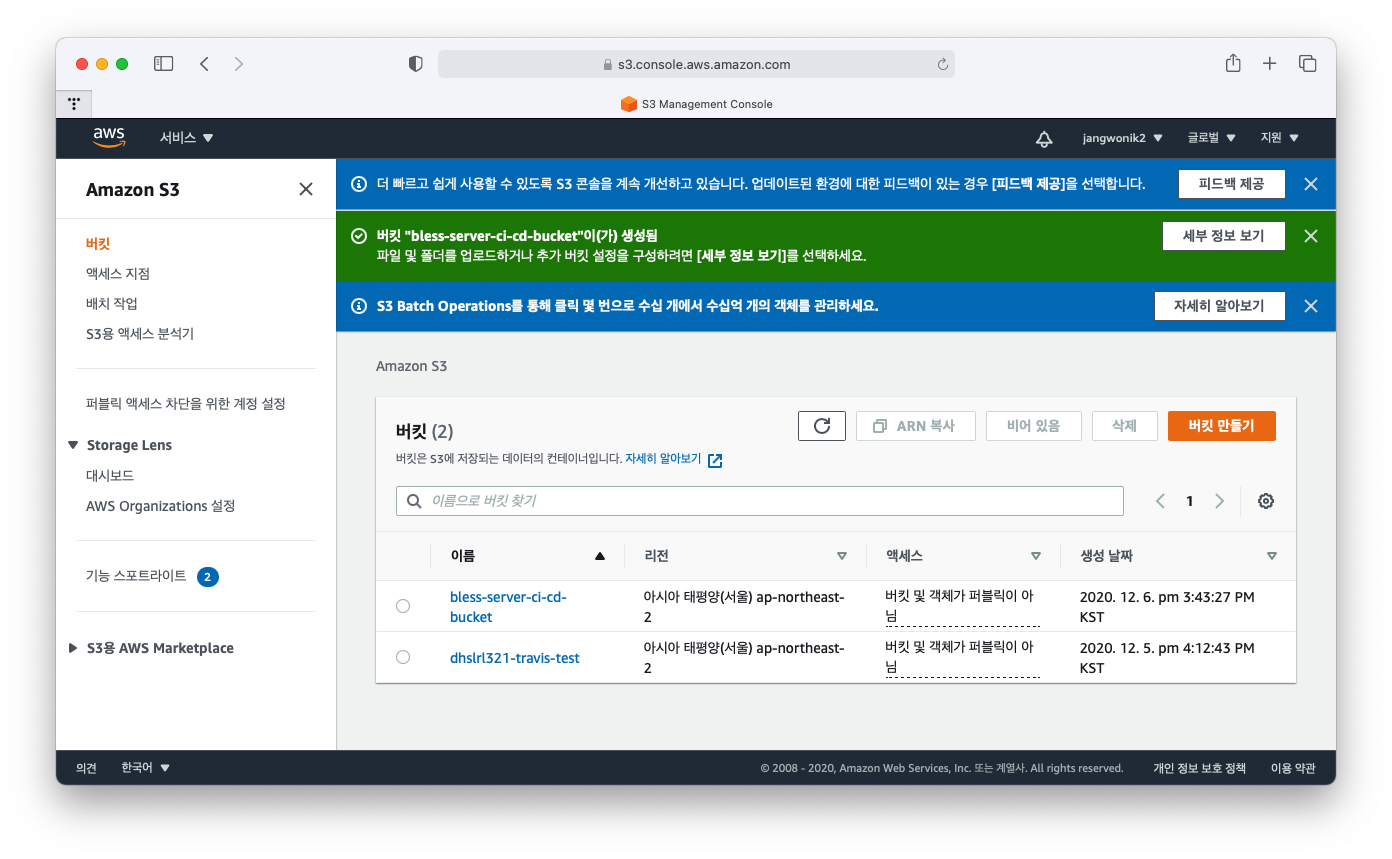Dismiss the S3 Batch Operations banner
This screenshot has height=859, width=1392.
click(1311, 306)
